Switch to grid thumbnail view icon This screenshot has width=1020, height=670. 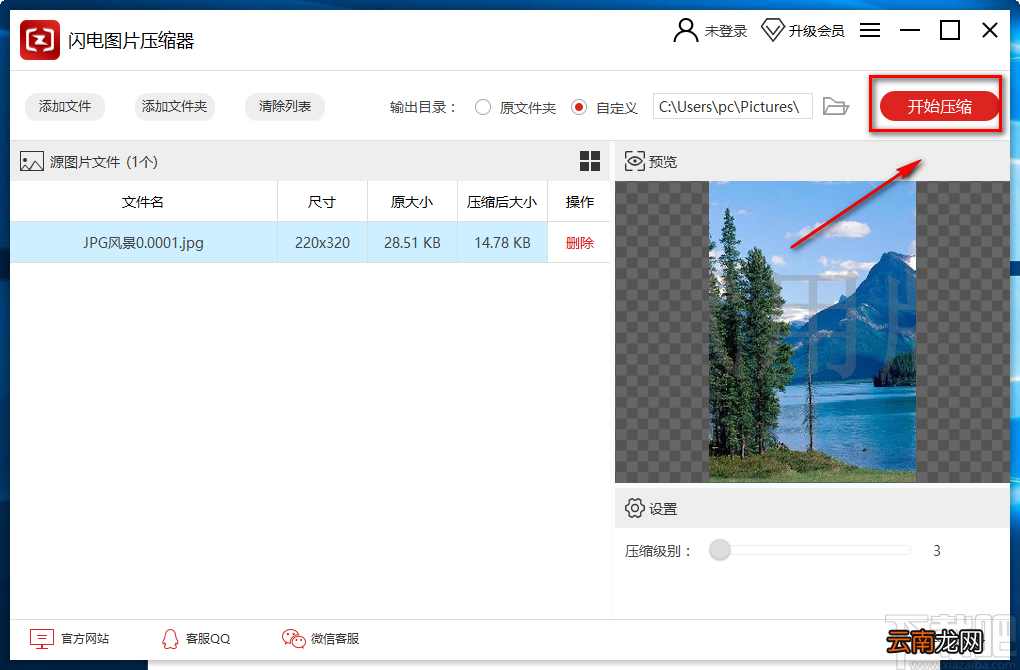[590, 161]
